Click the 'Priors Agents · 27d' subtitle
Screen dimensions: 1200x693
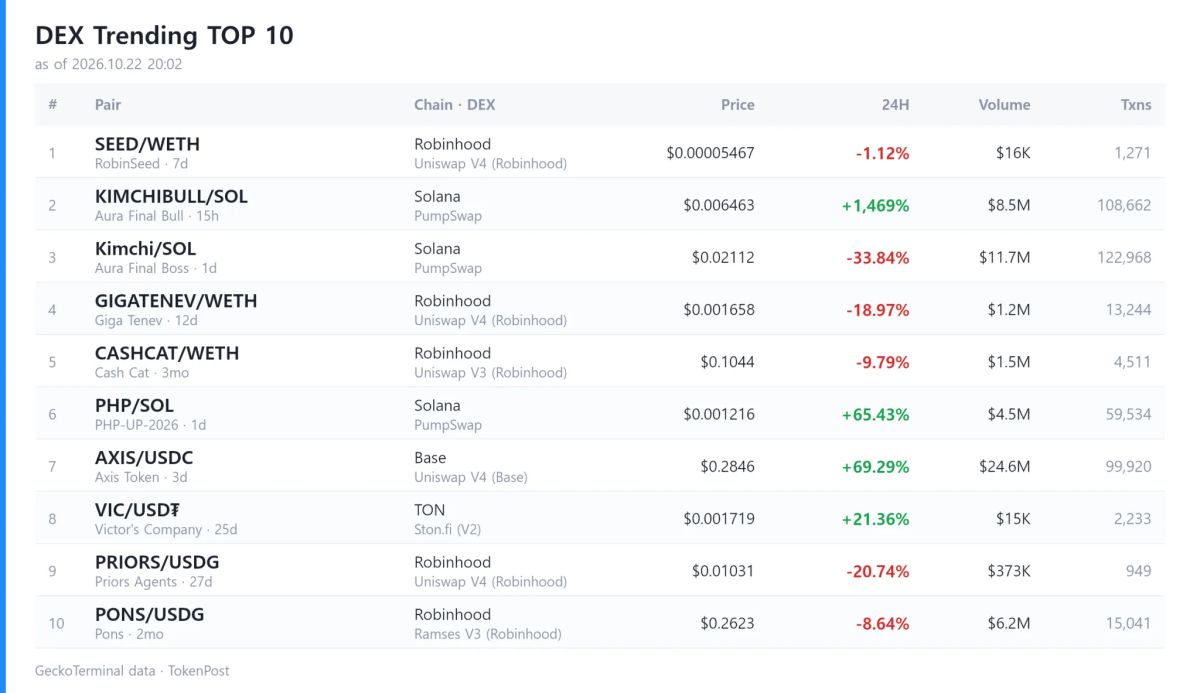click(154, 581)
